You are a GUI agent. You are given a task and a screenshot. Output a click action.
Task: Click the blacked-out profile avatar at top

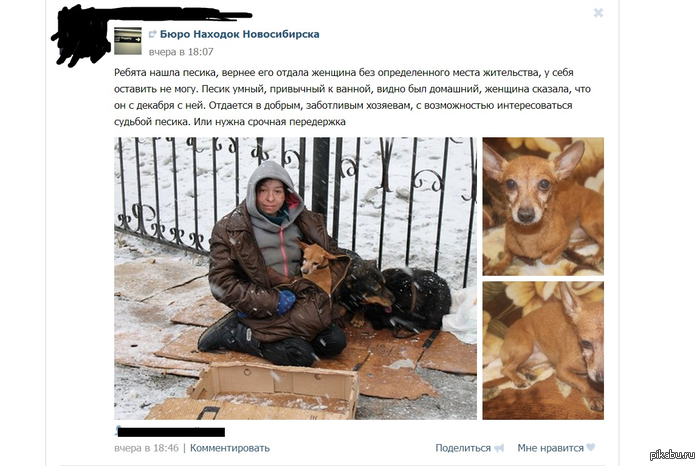(82, 37)
